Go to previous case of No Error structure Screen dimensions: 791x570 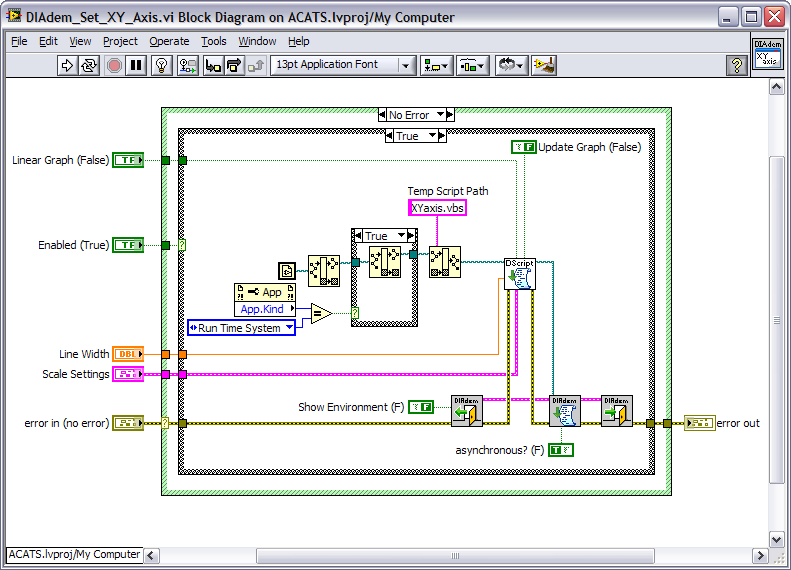pyautogui.click(x=382, y=115)
